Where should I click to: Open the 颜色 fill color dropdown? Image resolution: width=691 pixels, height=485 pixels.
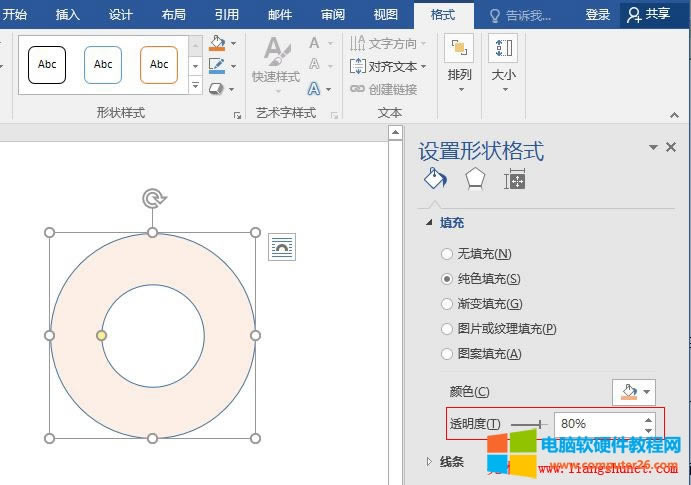coord(634,392)
